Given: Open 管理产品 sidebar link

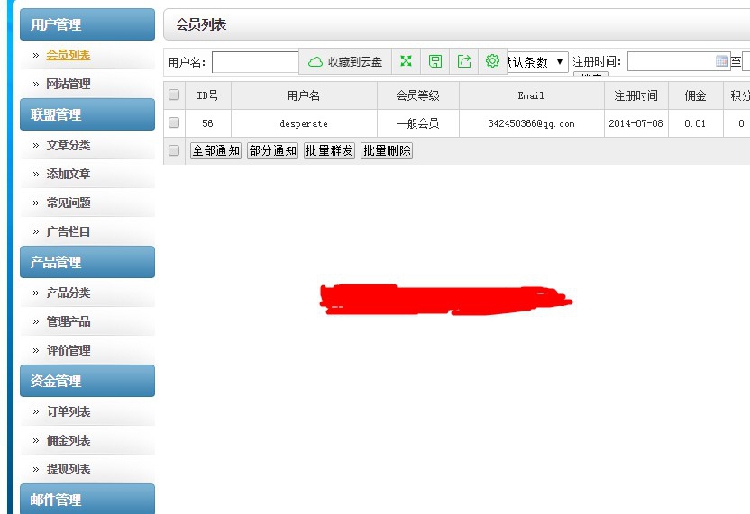Looking at the screenshot, I should [x=68, y=322].
